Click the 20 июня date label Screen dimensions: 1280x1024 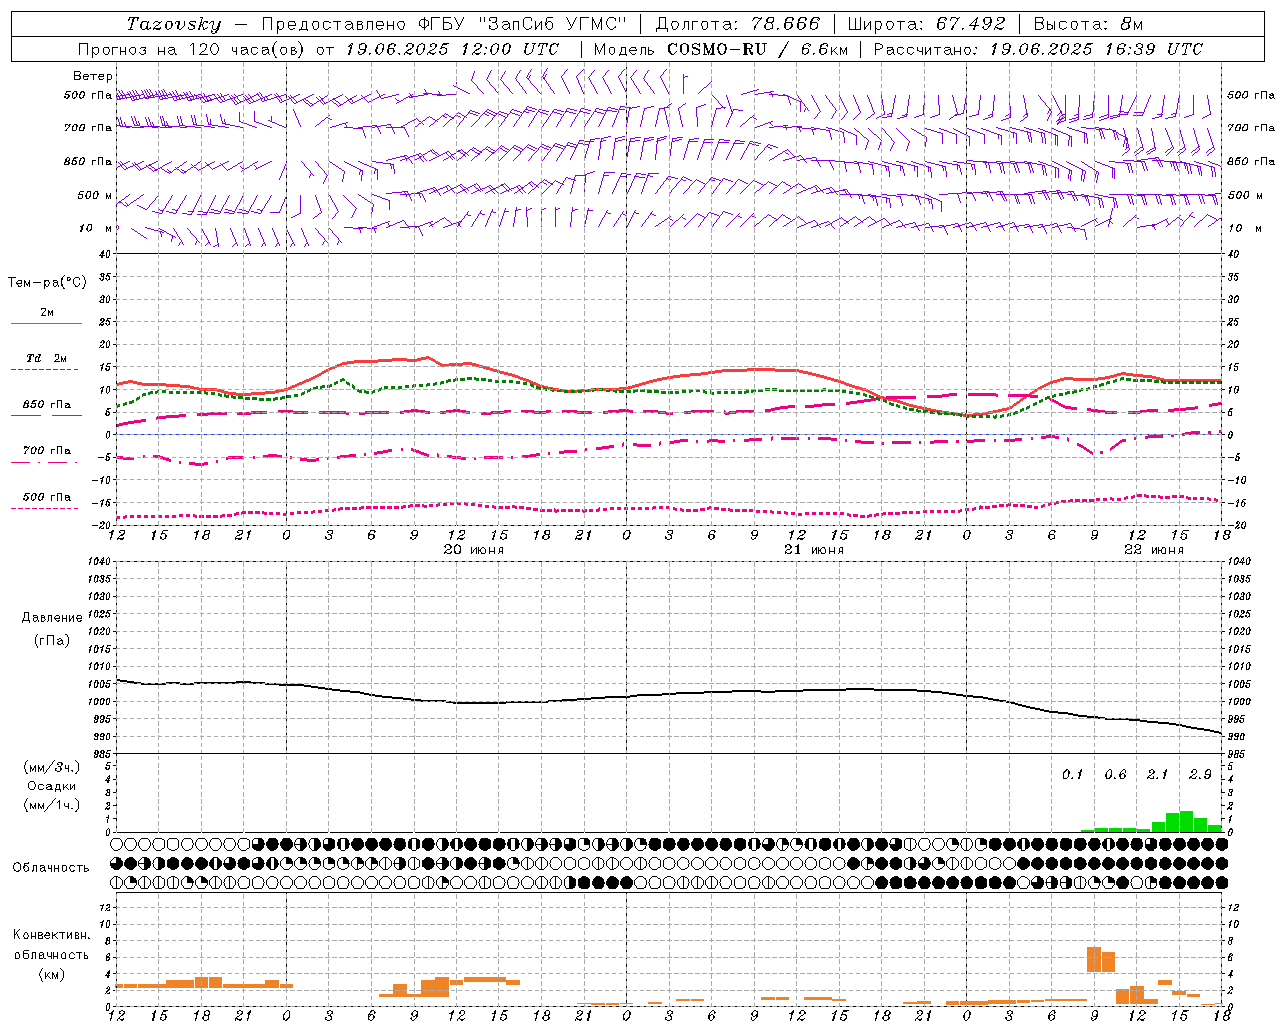click(x=474, y=550)
